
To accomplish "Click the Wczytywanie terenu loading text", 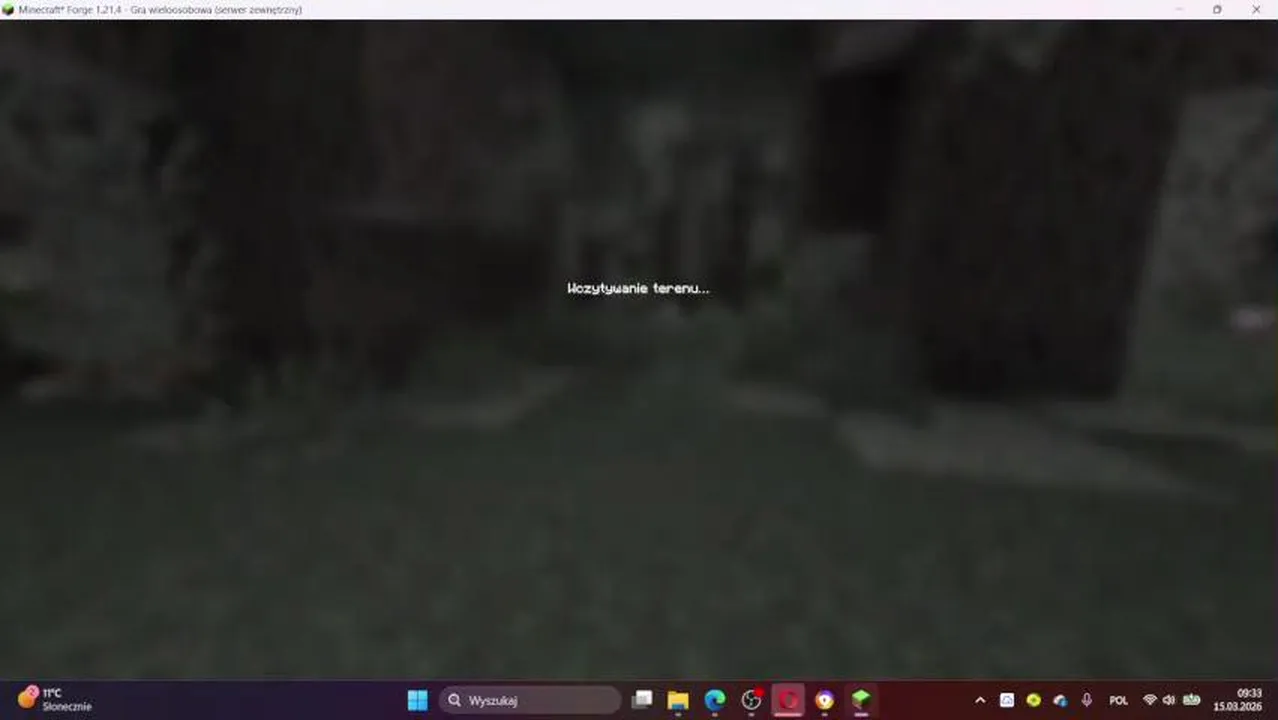I will click(638, 288).
